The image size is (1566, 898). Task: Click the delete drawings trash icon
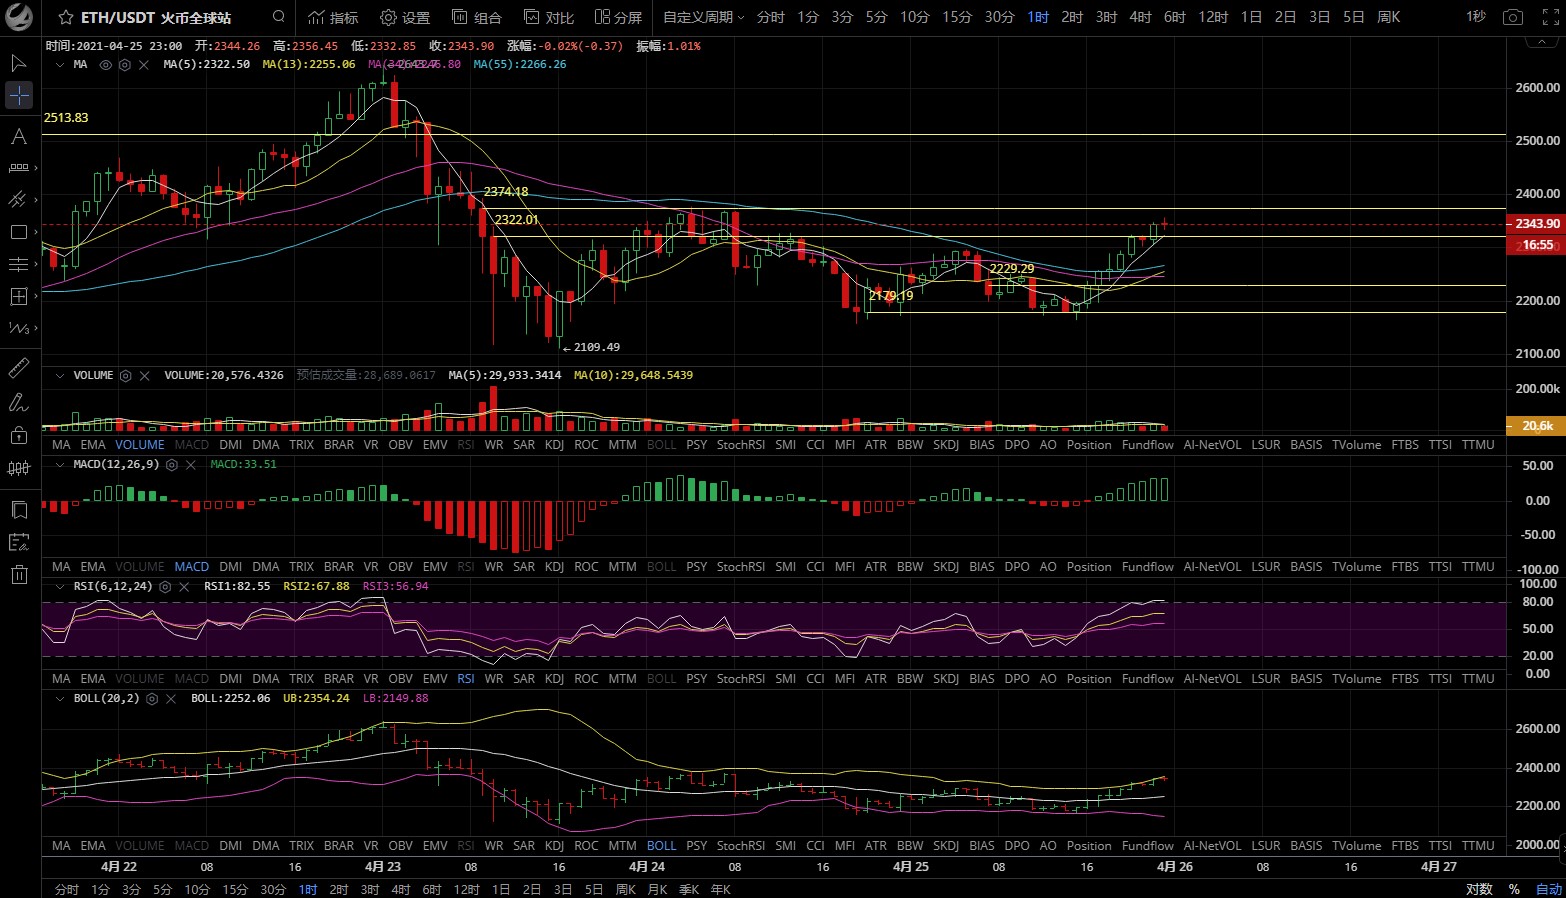18,574
